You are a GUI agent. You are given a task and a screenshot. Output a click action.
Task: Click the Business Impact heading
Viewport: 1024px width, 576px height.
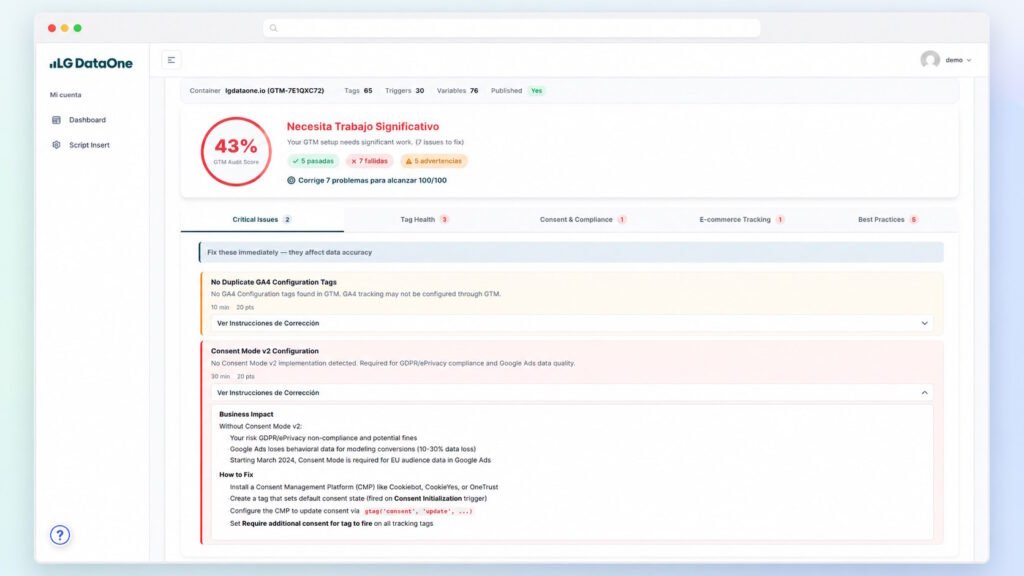[246, 414]
